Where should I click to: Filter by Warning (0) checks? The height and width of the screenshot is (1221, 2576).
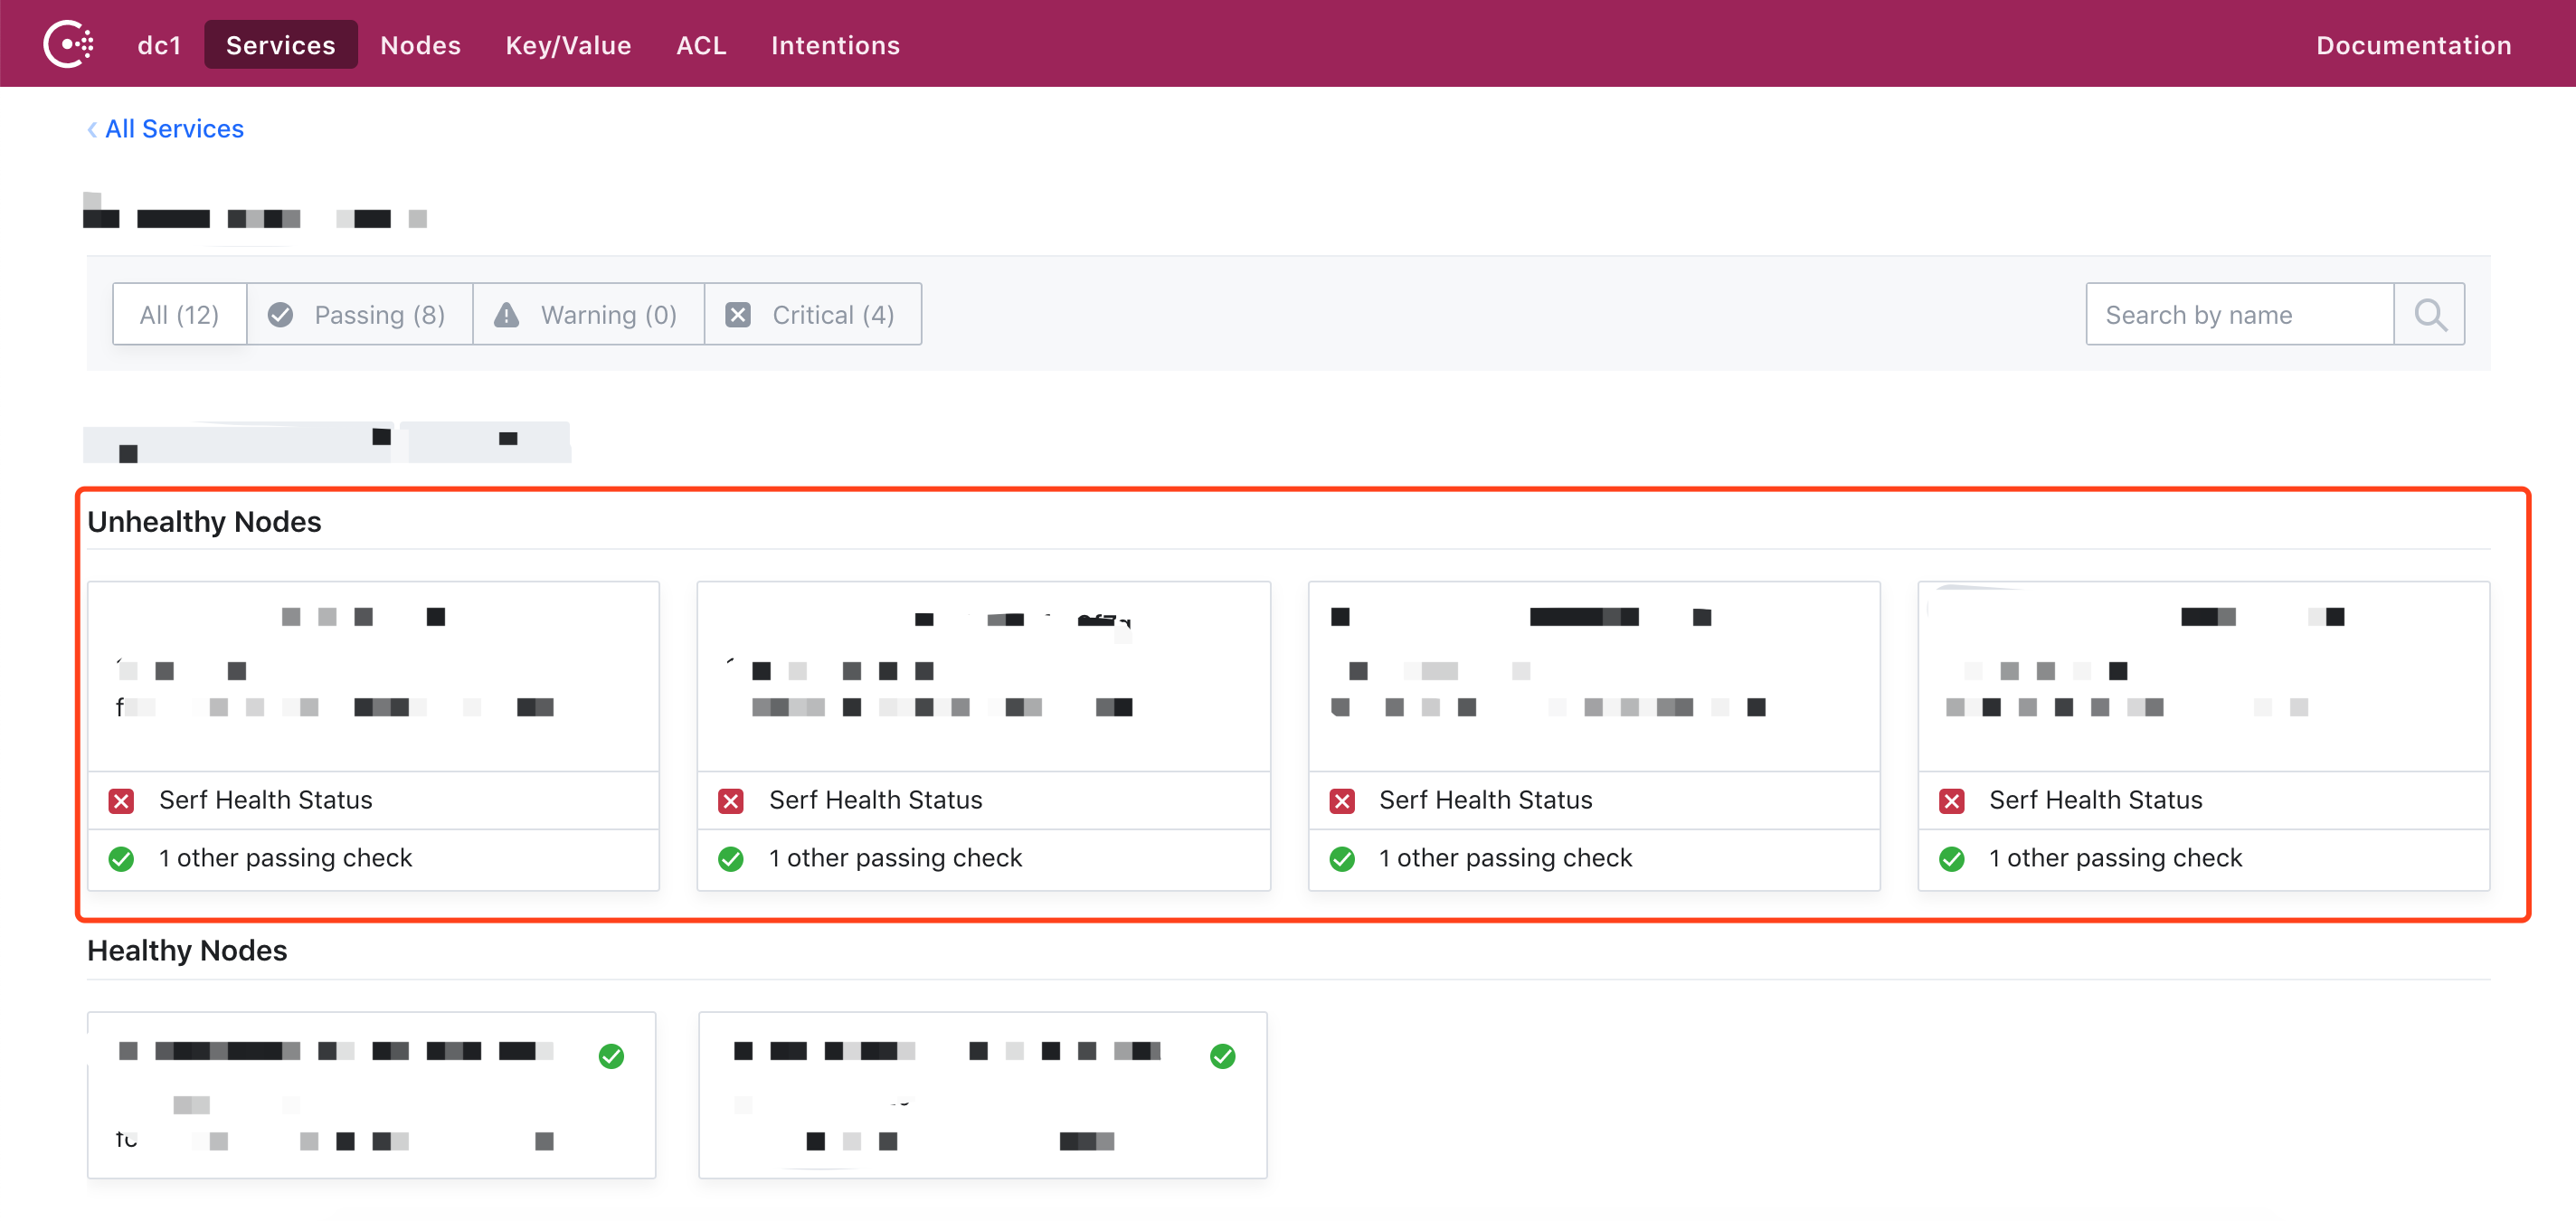(x=588, y=315)
